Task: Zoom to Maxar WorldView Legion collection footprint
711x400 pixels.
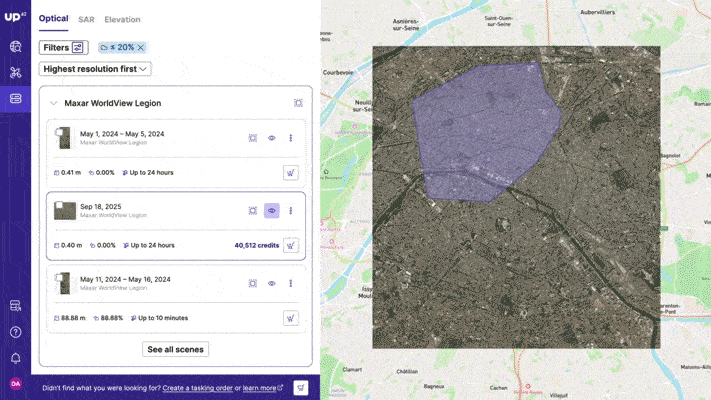Action: [298, 103]
